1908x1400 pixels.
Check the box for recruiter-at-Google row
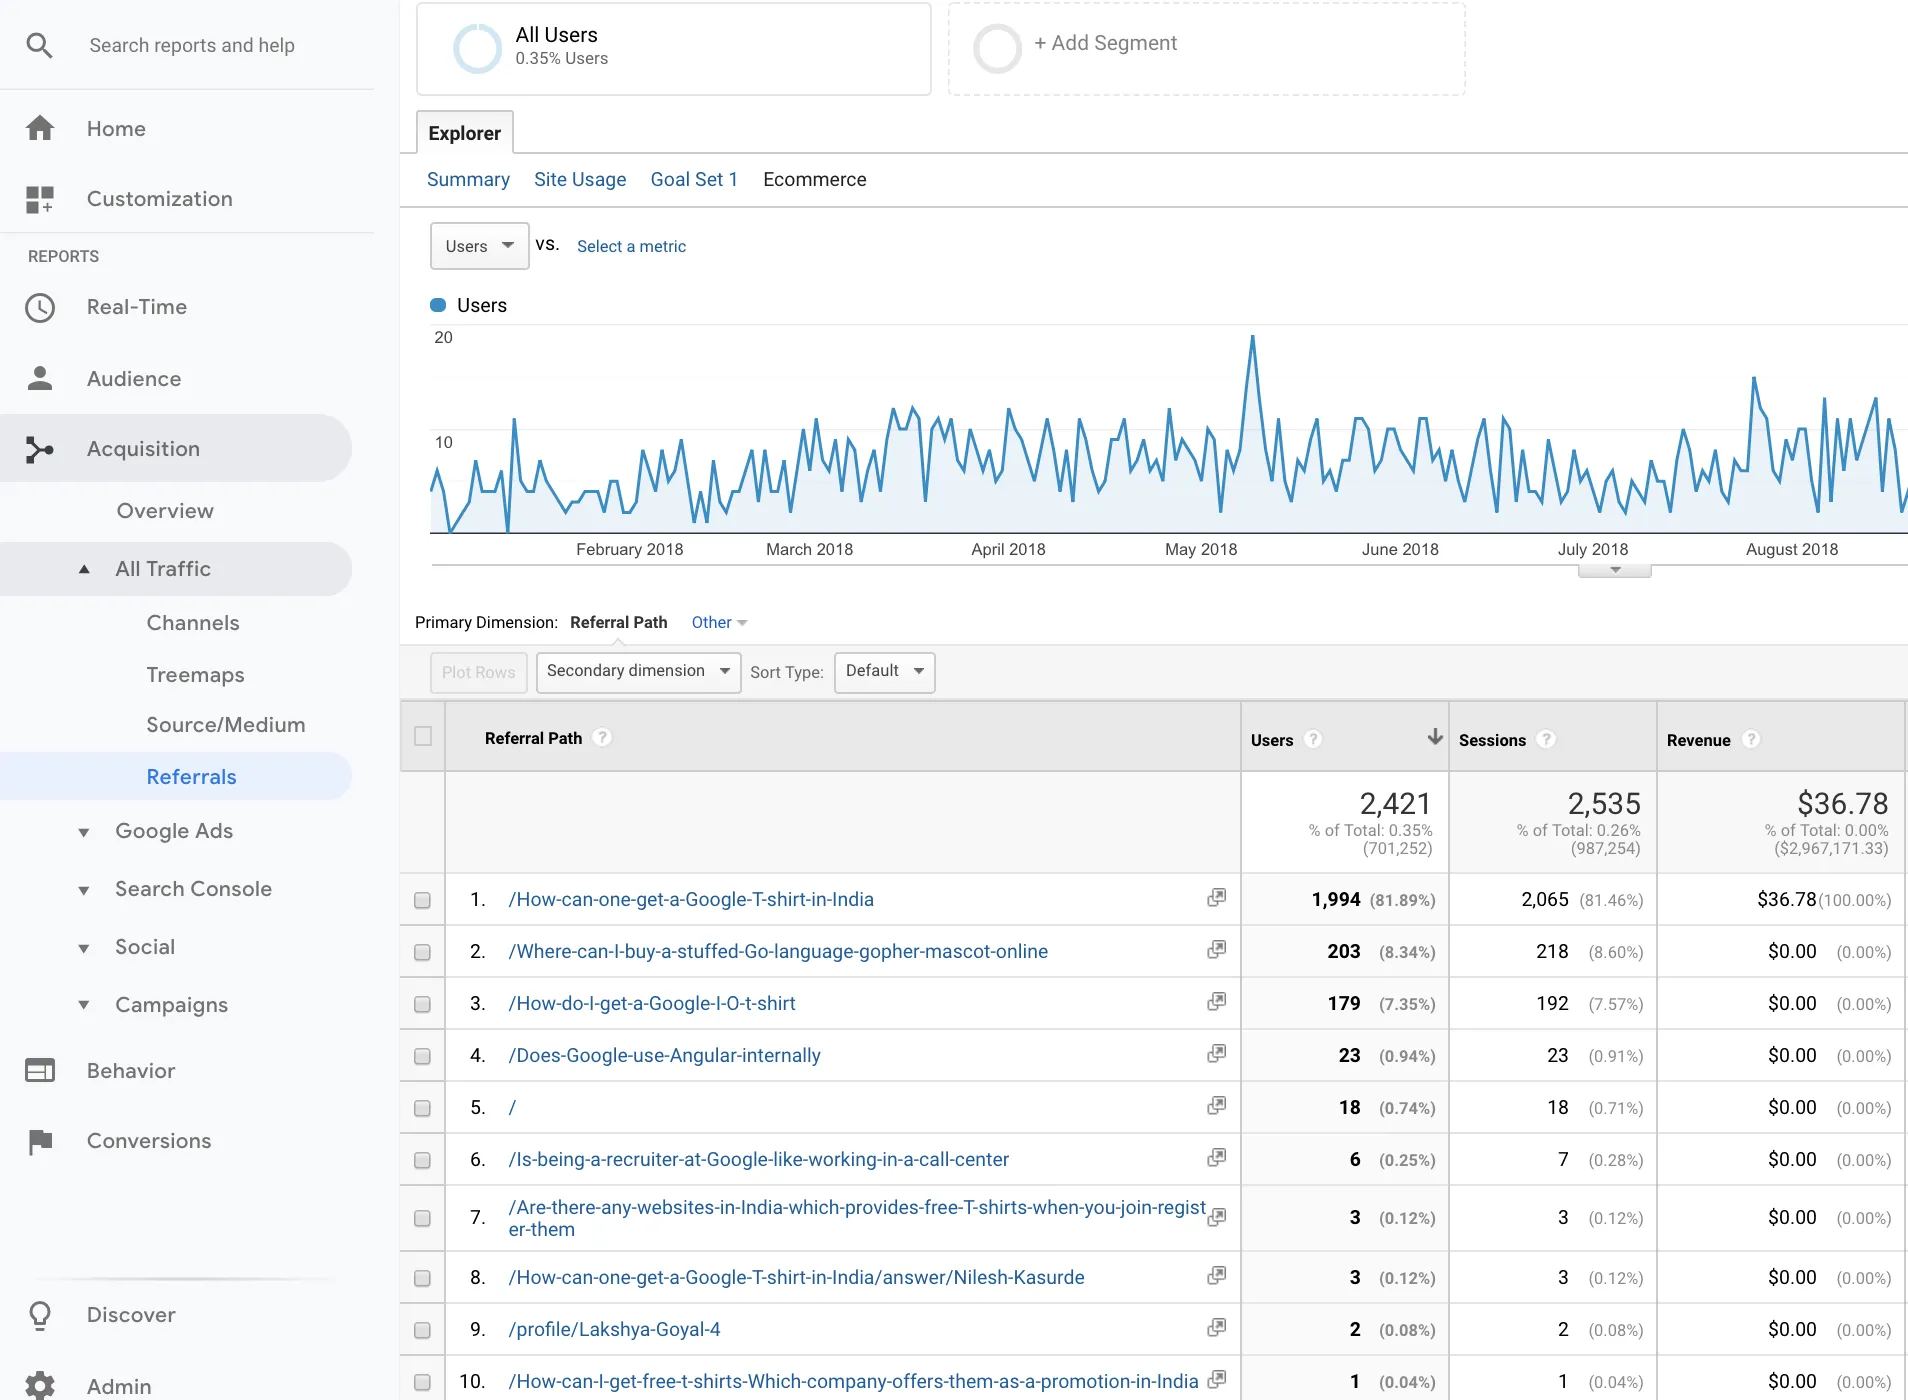tap(422, 1160)
